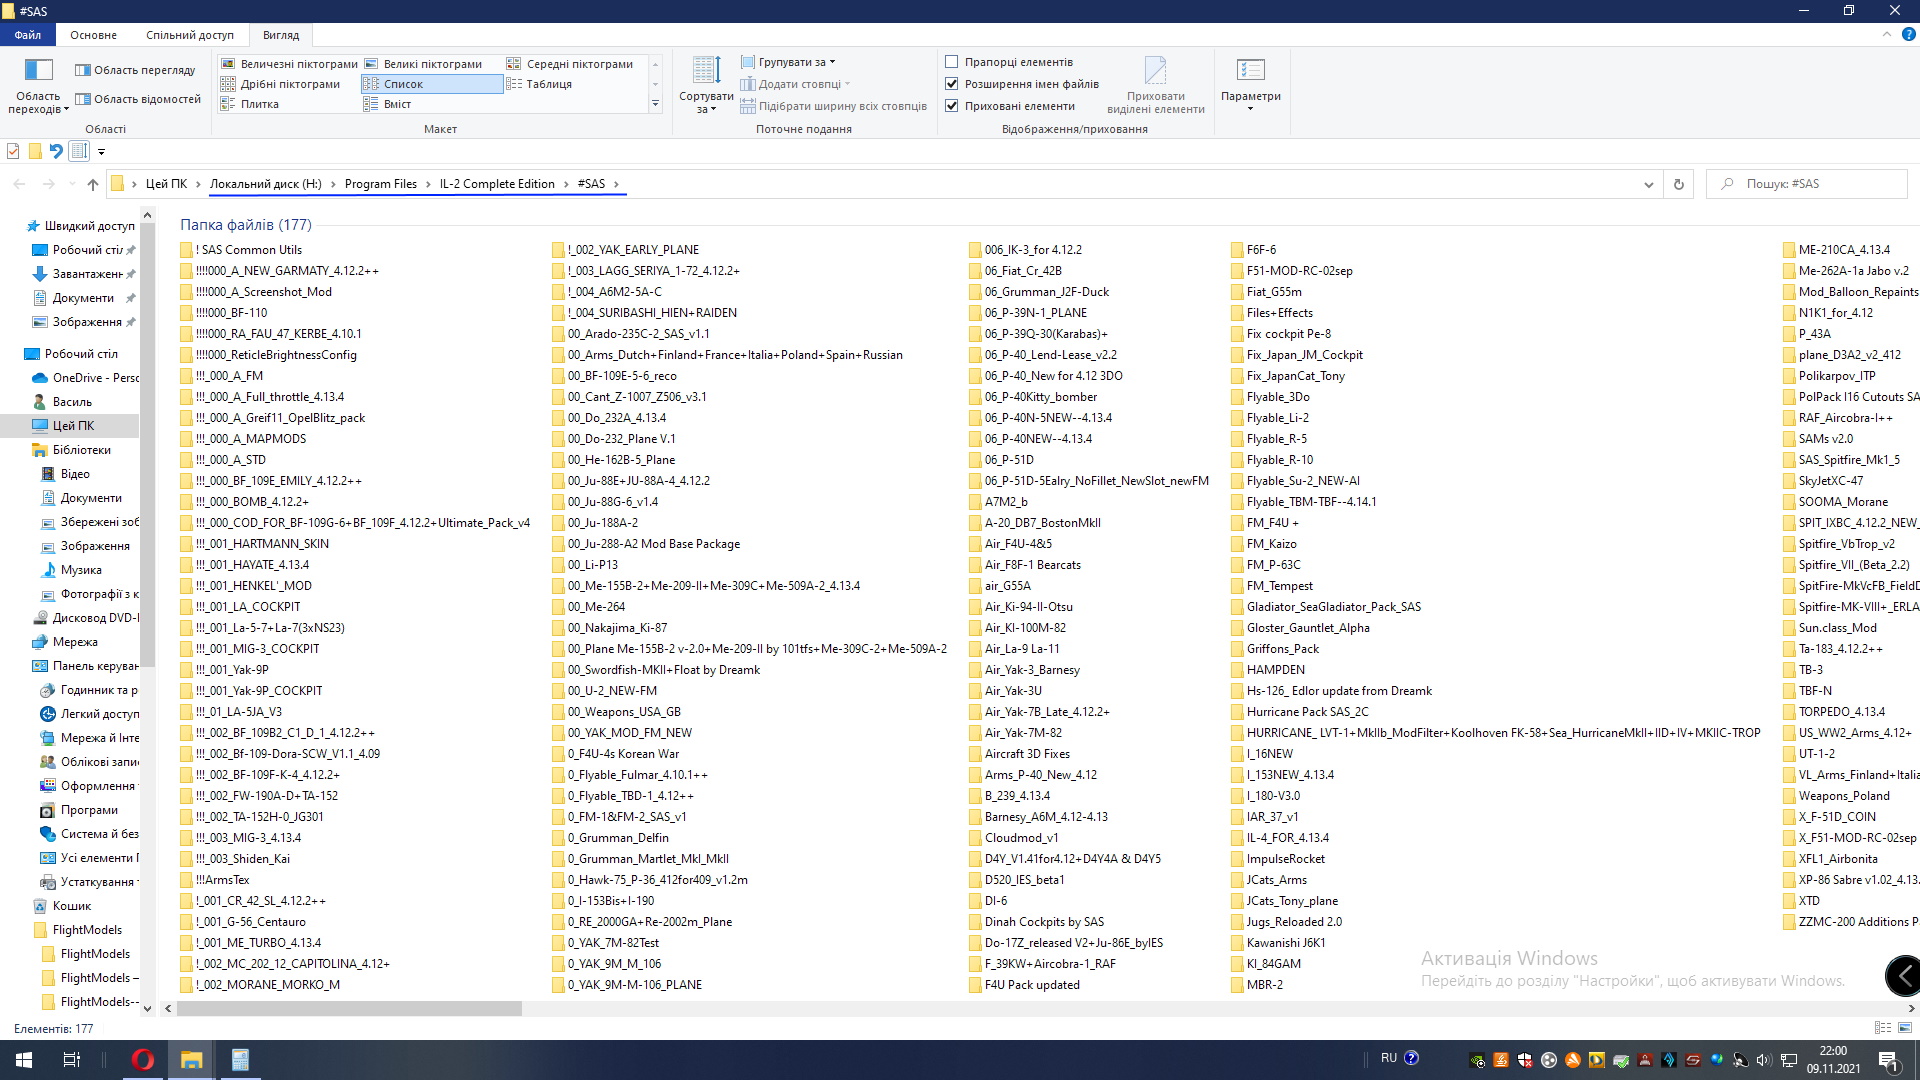Viewport: 1920px width, 1080px height.
Task: Click the address bar refresh icon
Action: coord(1679,184)
